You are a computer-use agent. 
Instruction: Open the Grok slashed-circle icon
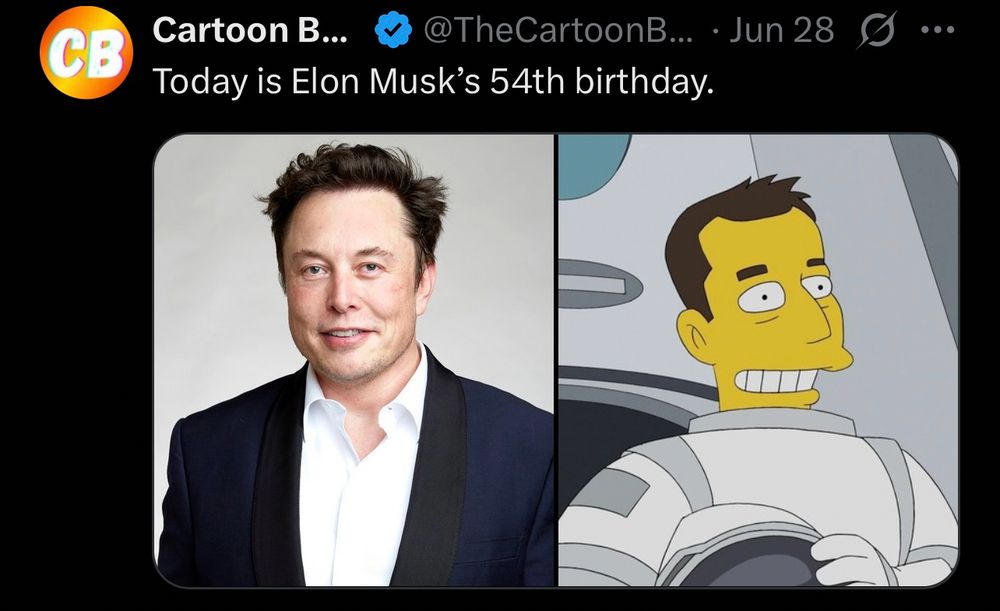(876, 29)
